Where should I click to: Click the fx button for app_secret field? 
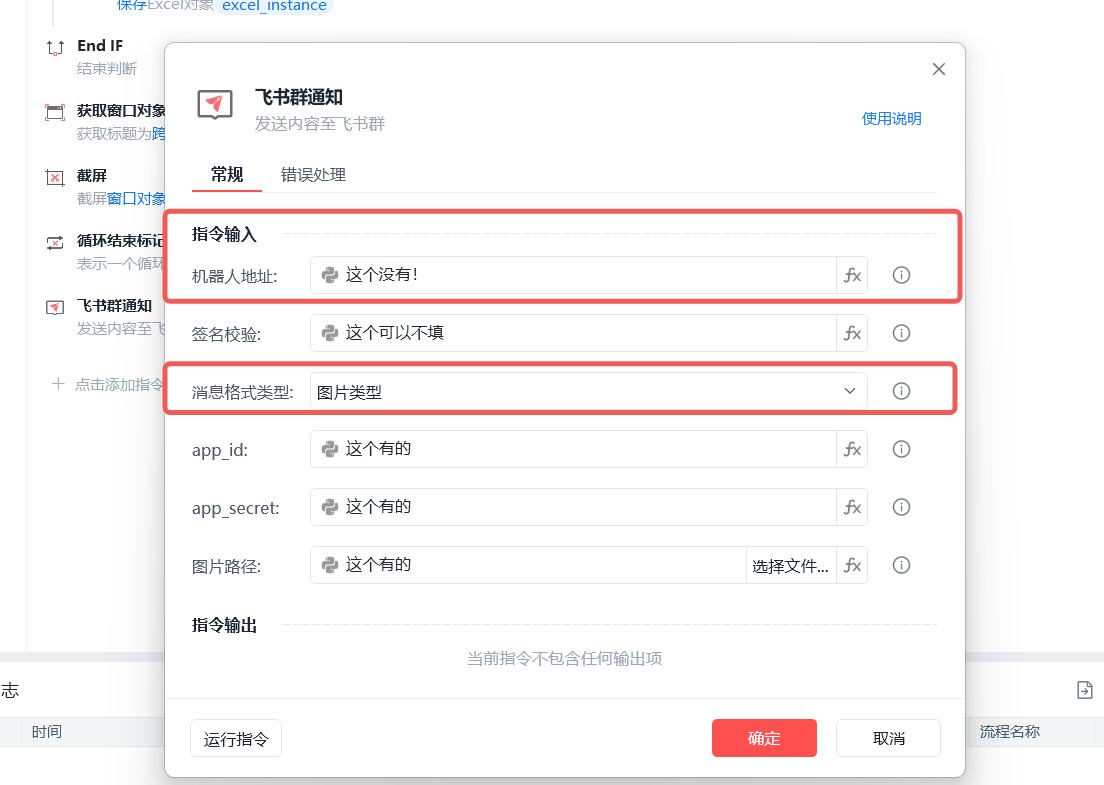(x=852, y=507)
